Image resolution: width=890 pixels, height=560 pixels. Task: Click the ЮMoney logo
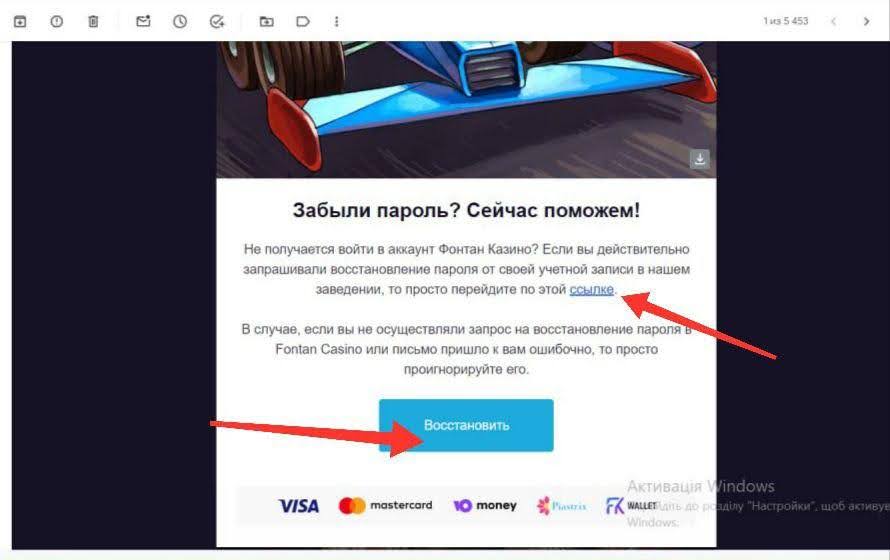click(485, 505)
